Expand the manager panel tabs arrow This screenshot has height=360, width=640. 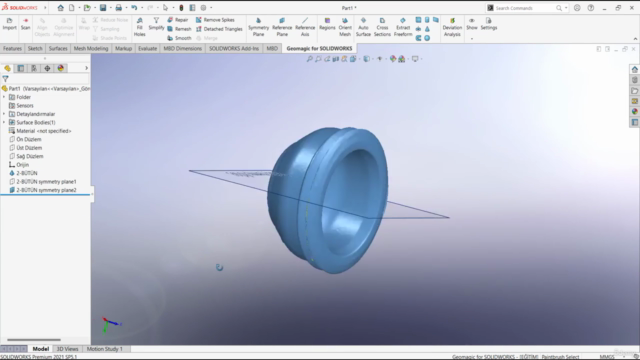click(87, 68)
